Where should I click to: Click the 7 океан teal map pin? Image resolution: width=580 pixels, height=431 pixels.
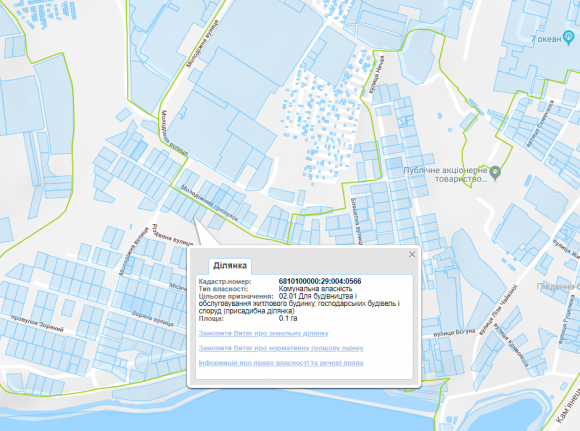(568, 38)
